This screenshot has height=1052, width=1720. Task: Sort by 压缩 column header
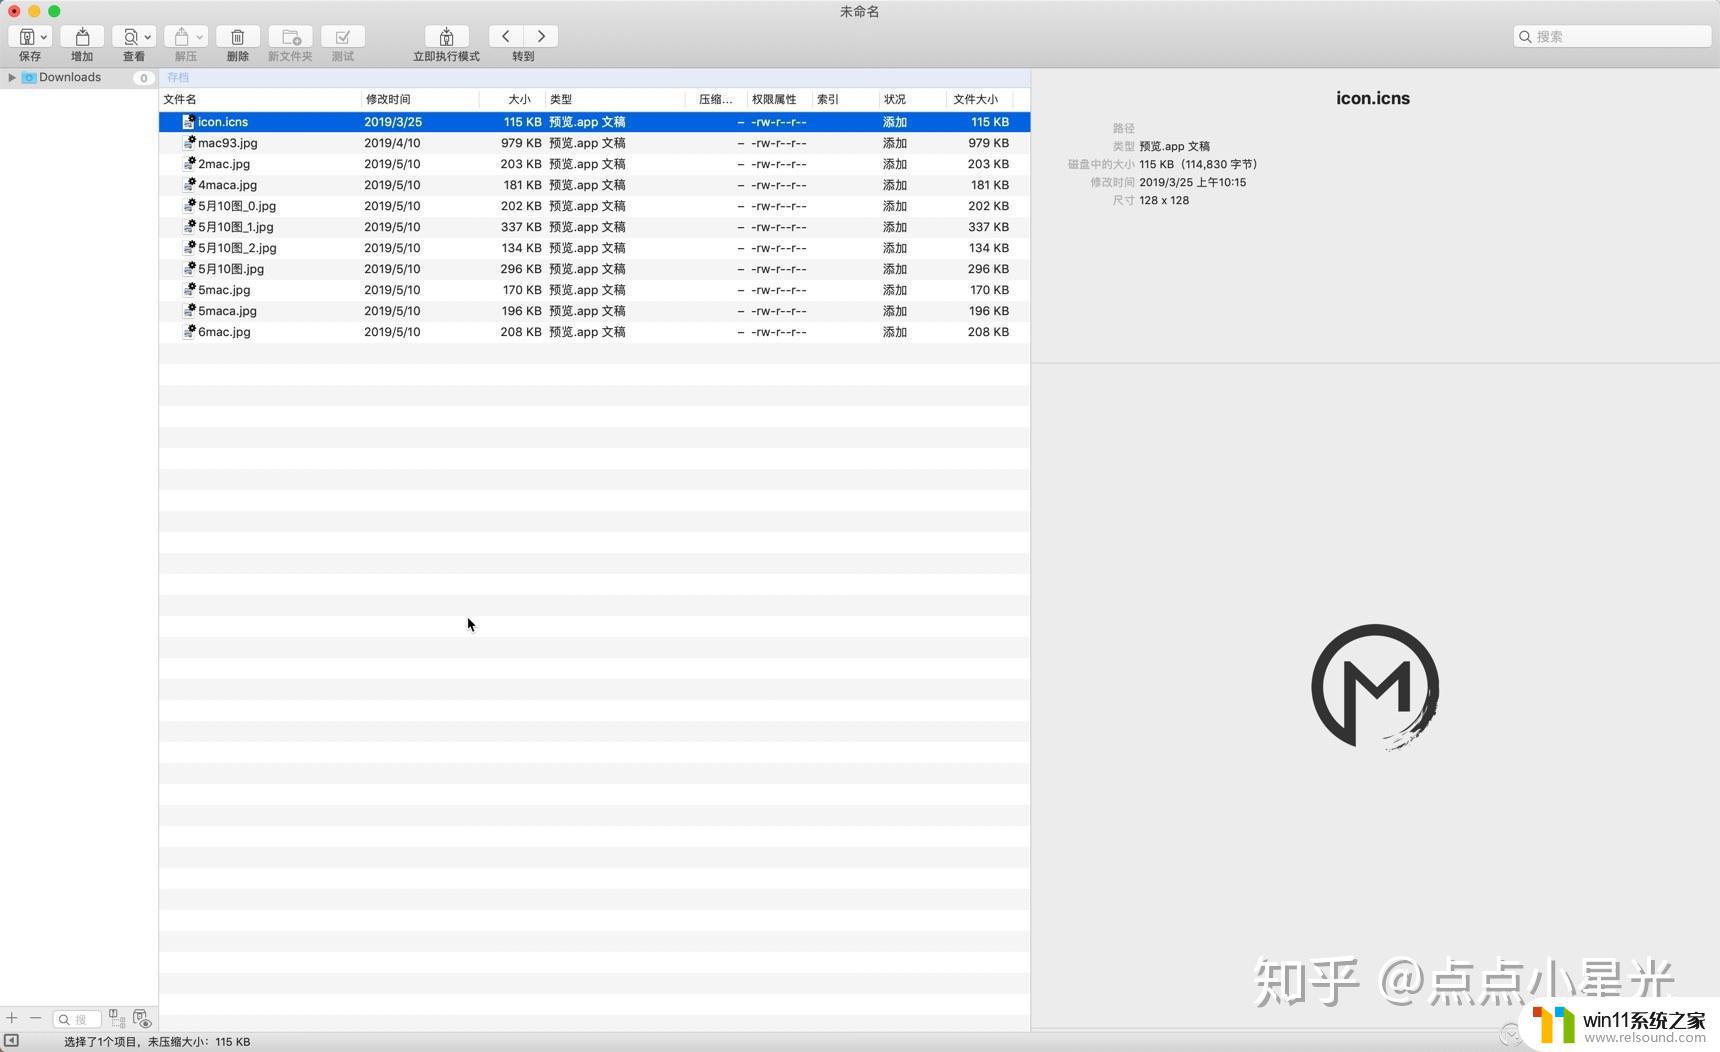717,99
